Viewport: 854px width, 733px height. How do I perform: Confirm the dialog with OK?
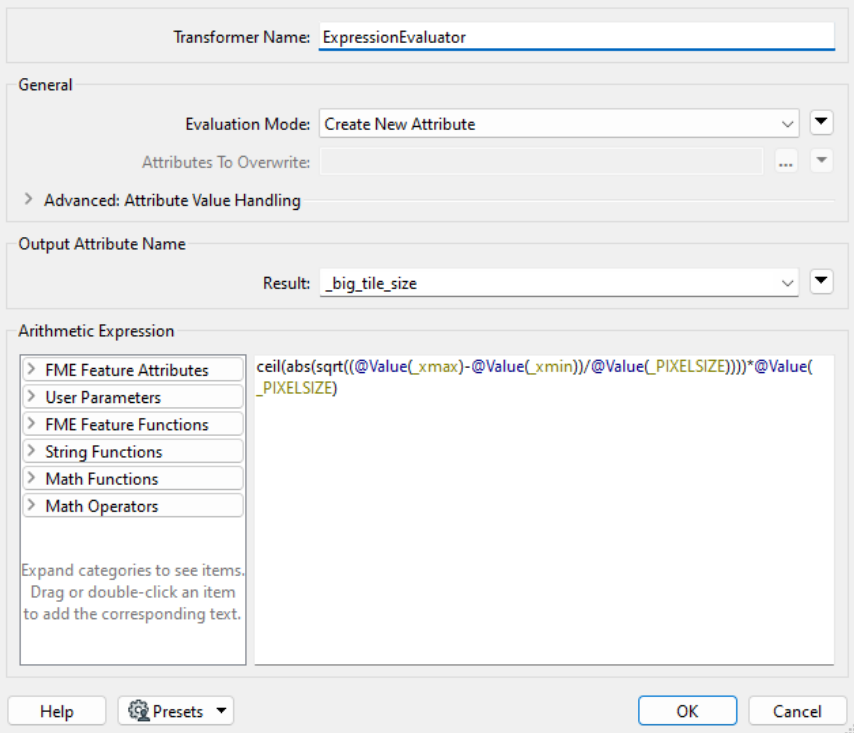pyautogui.click(x=687, y=711)
